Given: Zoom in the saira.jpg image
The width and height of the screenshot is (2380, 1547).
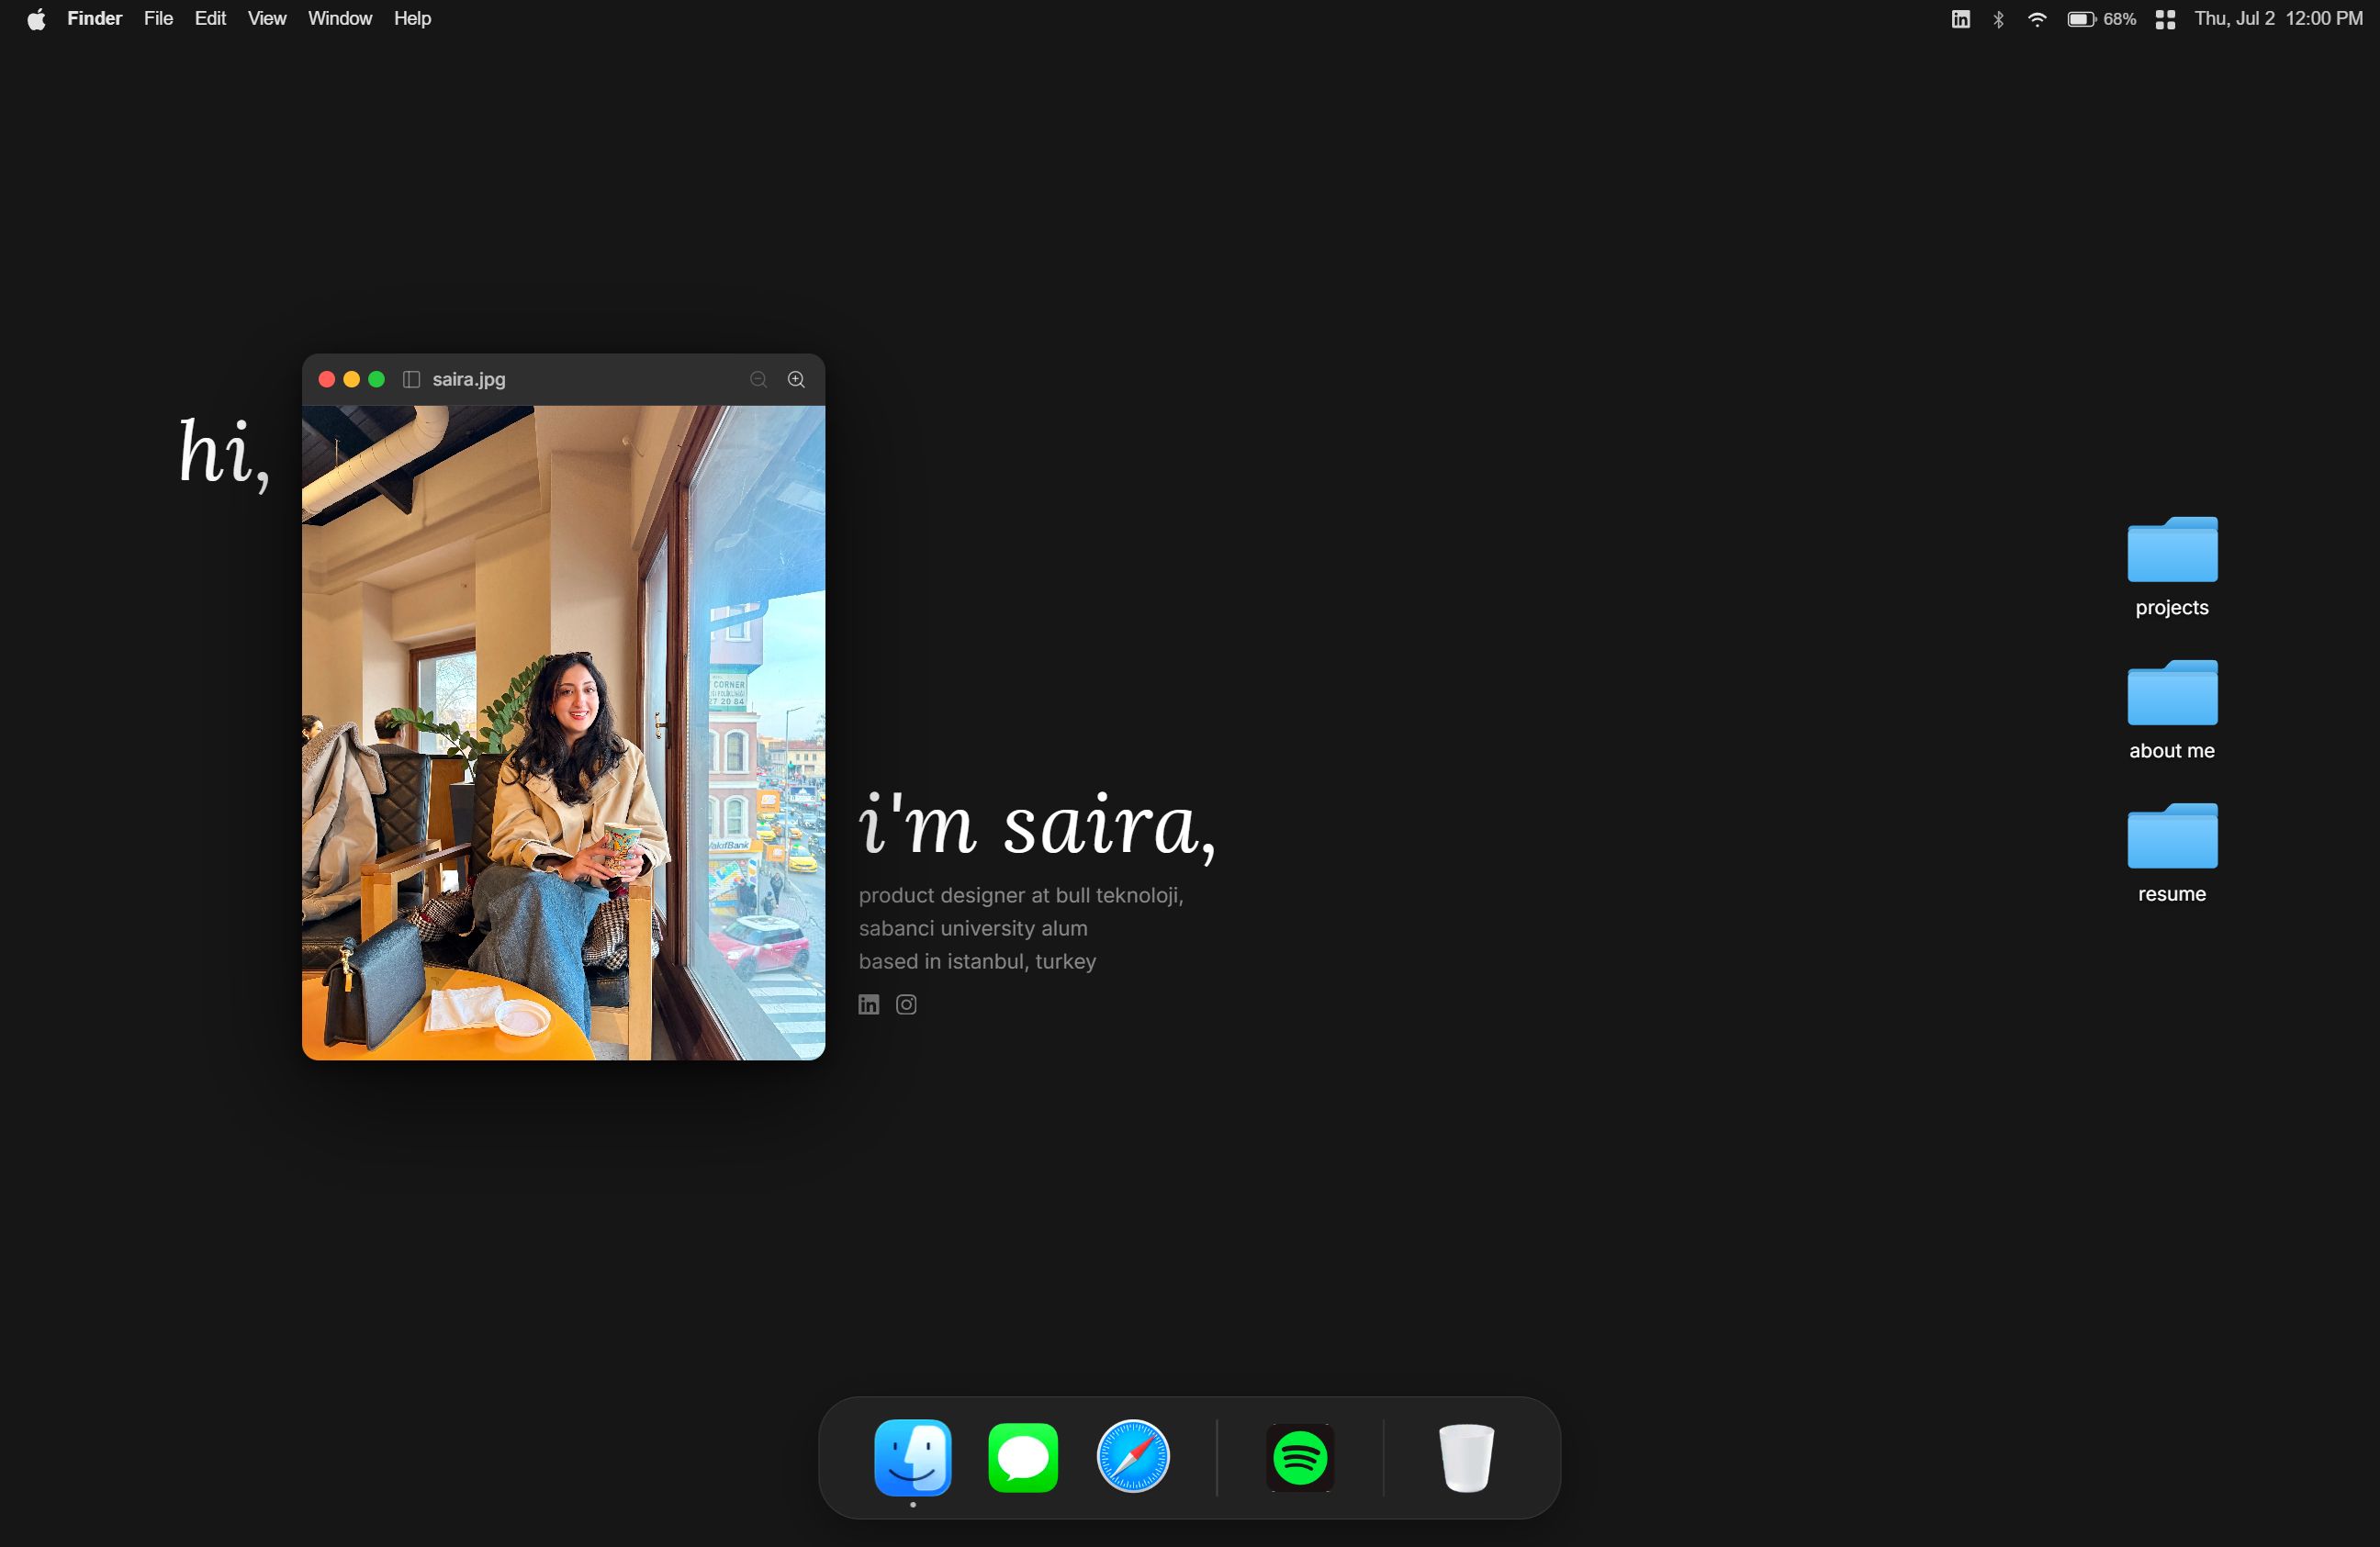Looking at the screenshot, I should (x=796, y=379).
